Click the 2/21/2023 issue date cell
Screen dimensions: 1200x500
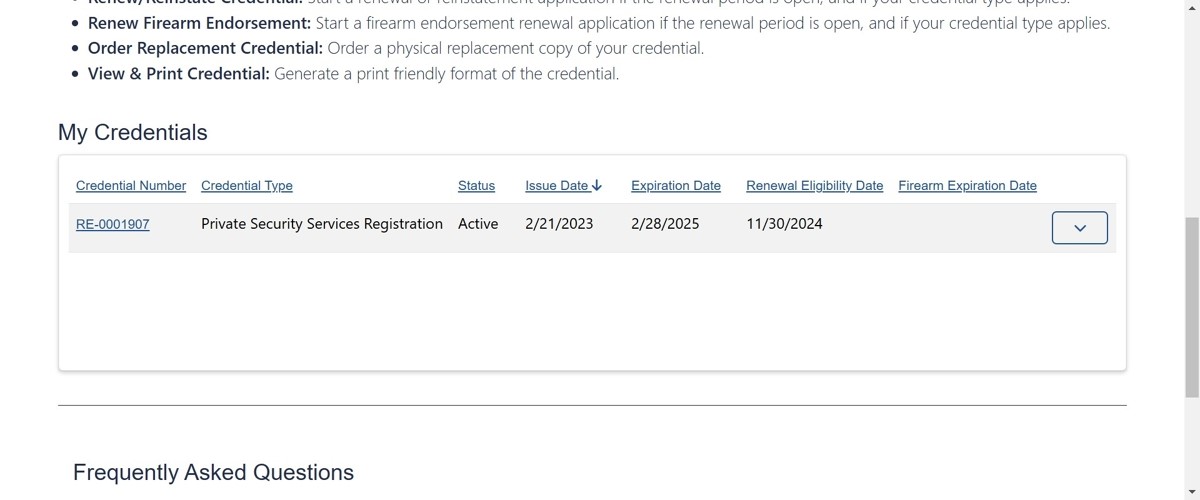(559, 224)
